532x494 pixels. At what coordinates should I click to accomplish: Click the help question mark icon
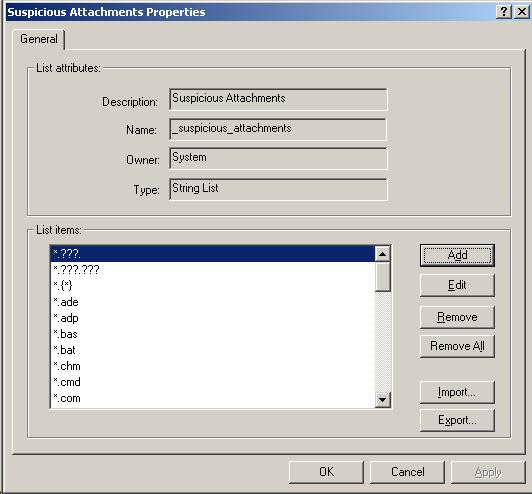pos(504,12)
